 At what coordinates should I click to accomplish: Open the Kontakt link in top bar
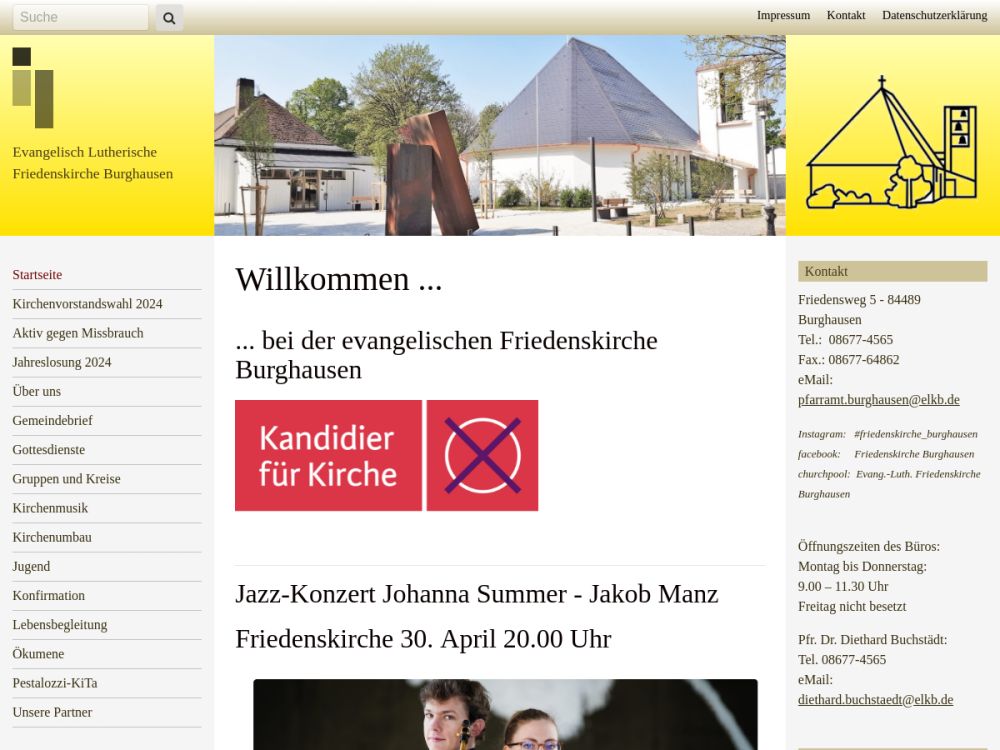[846, 15]
